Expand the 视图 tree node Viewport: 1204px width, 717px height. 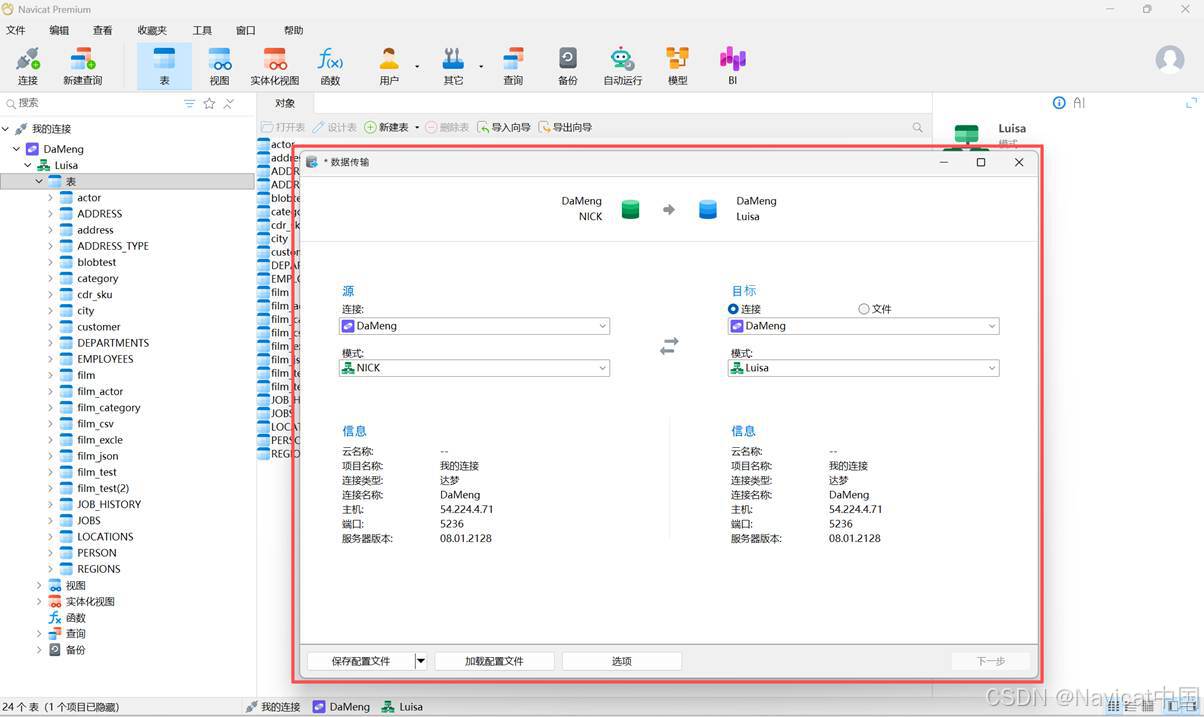[39, 585]
